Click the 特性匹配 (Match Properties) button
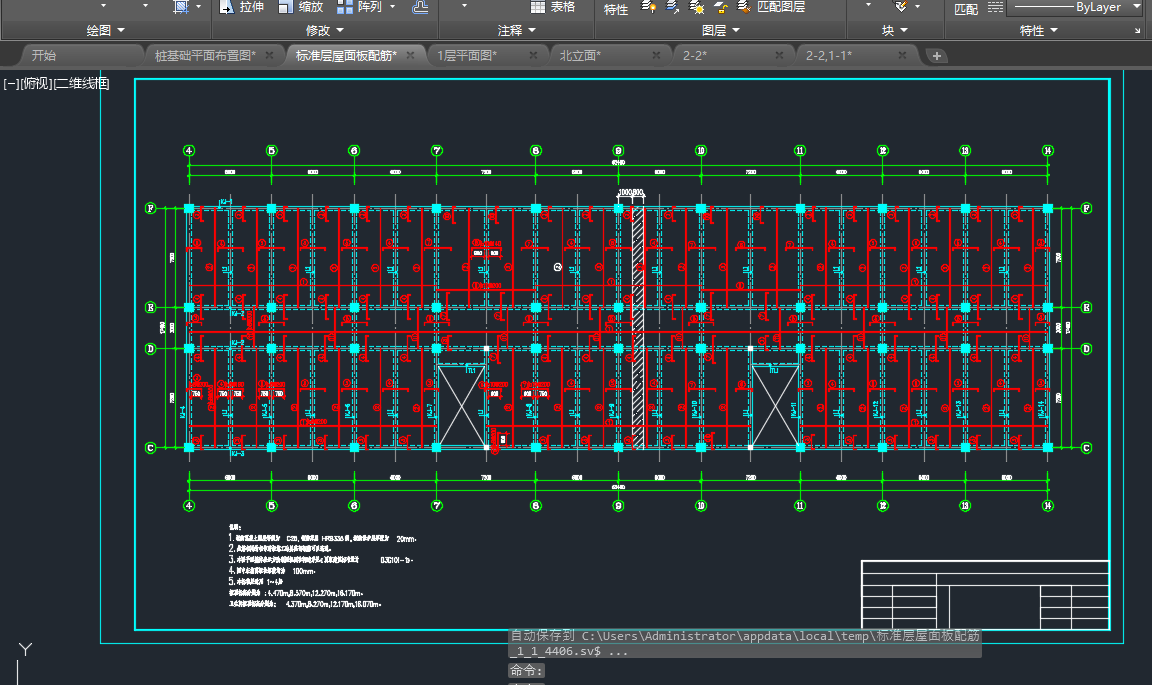 pyautogui.click(x=965, y=9)
